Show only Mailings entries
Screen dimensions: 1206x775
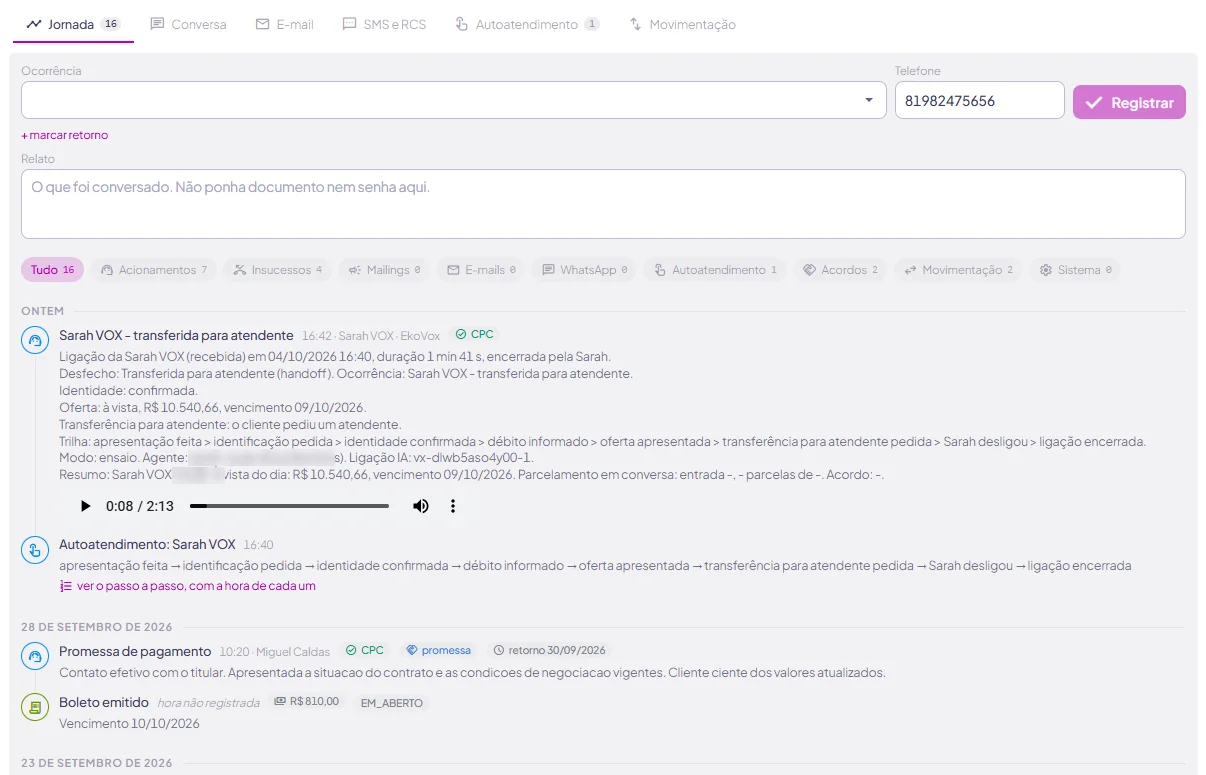[384, 270]
